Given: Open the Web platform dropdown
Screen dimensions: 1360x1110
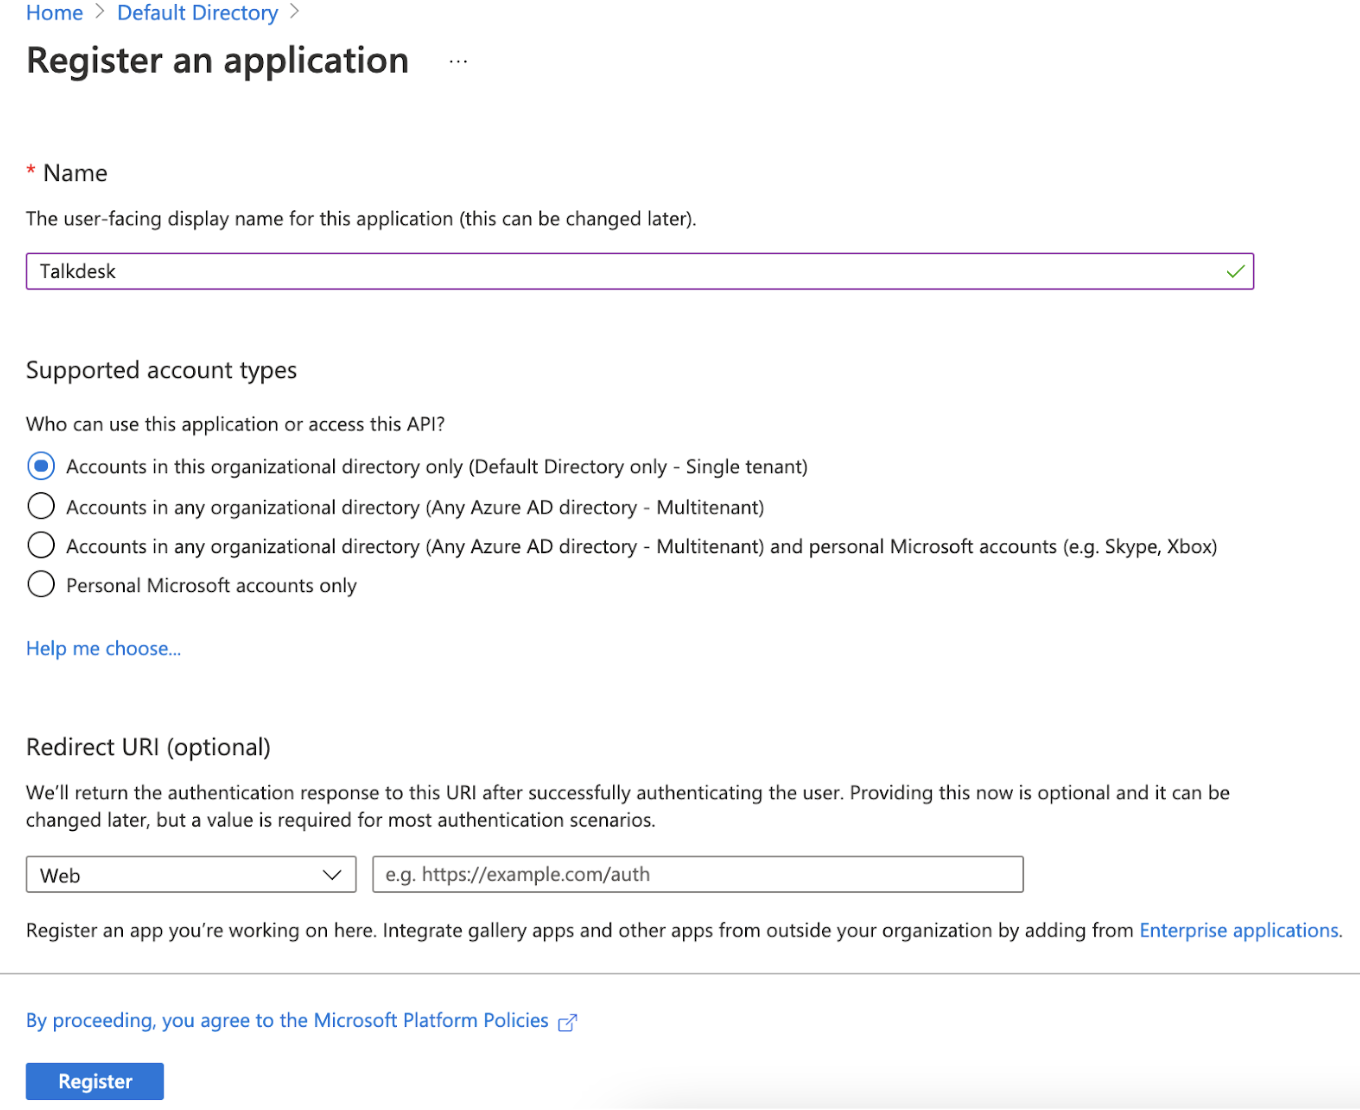Looking at the screenshot, I should tap(191, 875).
